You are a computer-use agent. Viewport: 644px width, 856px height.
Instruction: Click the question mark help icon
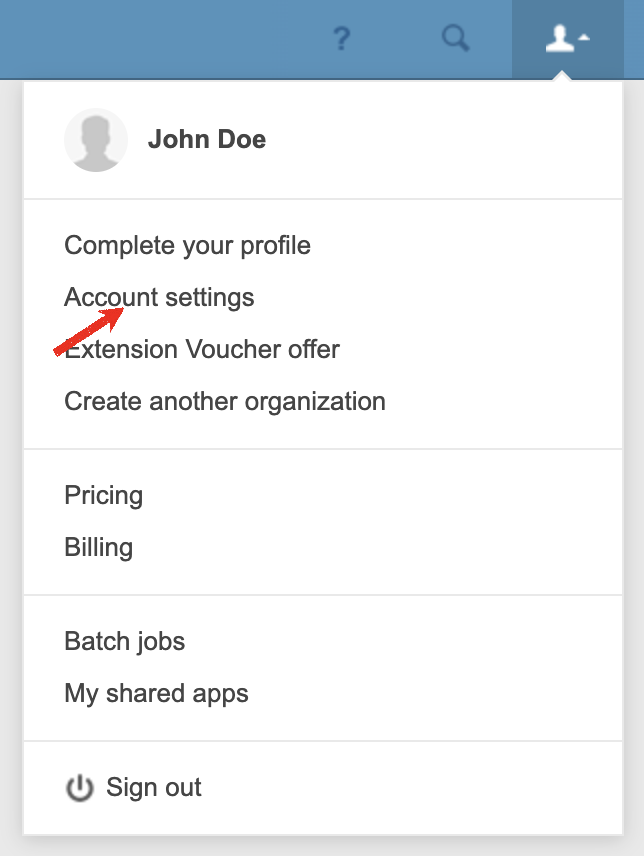[x=342, y=40]
